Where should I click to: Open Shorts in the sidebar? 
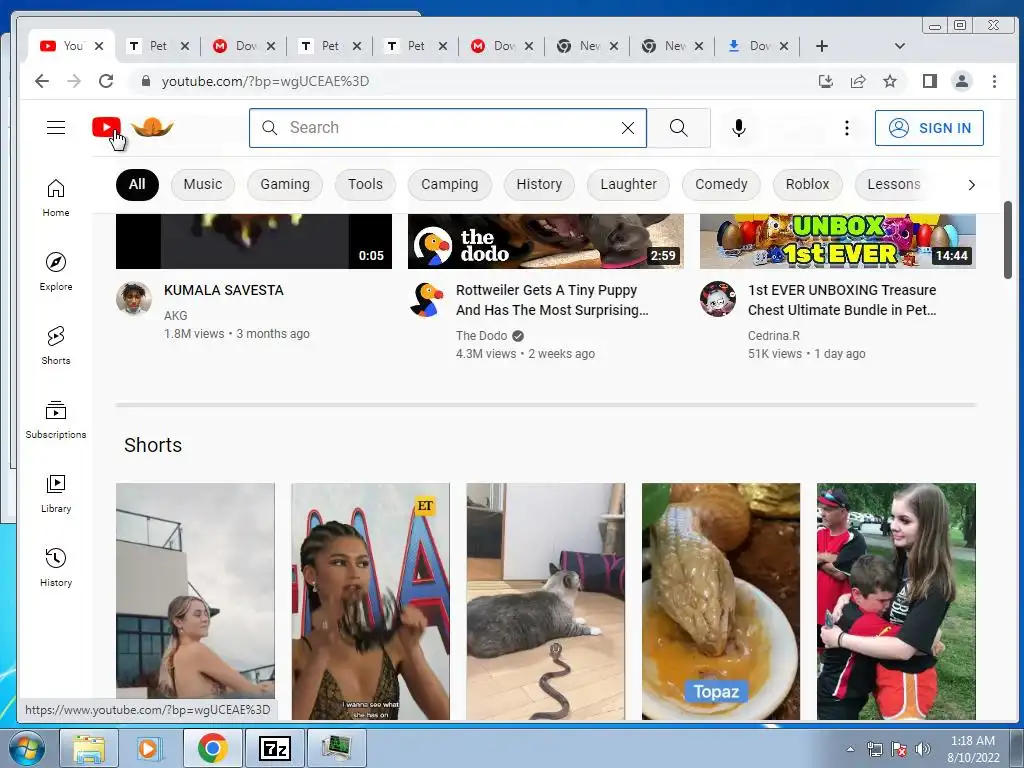[x=56, y=345]
